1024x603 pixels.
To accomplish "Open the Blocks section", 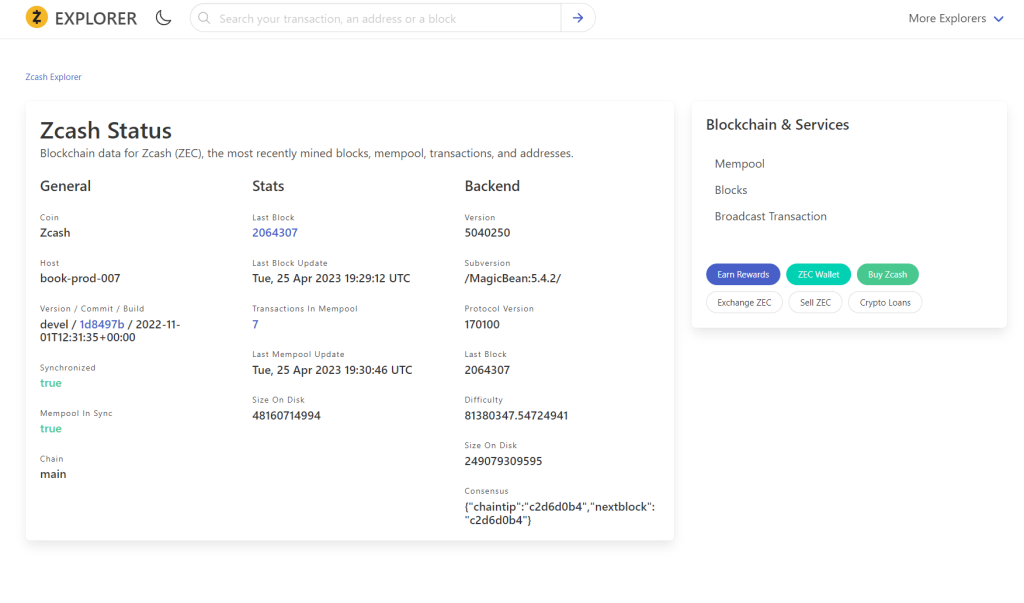I will pyautogui.click(x=731, y=189).
